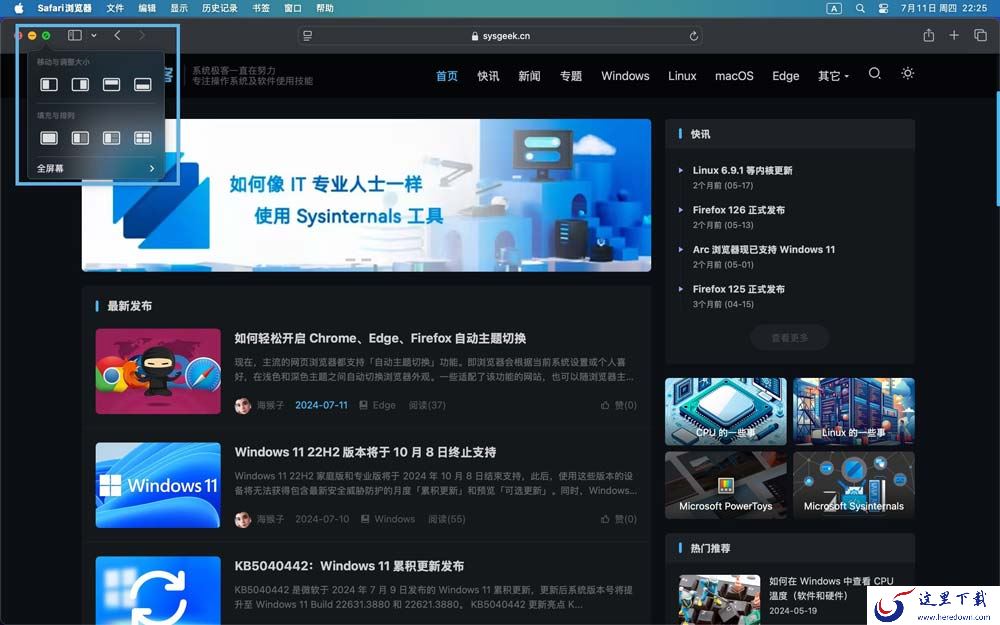This screenshot has height=625, width=1000.
Task: Expand the 其它 nav dropdown
Action: pos(833,76)
